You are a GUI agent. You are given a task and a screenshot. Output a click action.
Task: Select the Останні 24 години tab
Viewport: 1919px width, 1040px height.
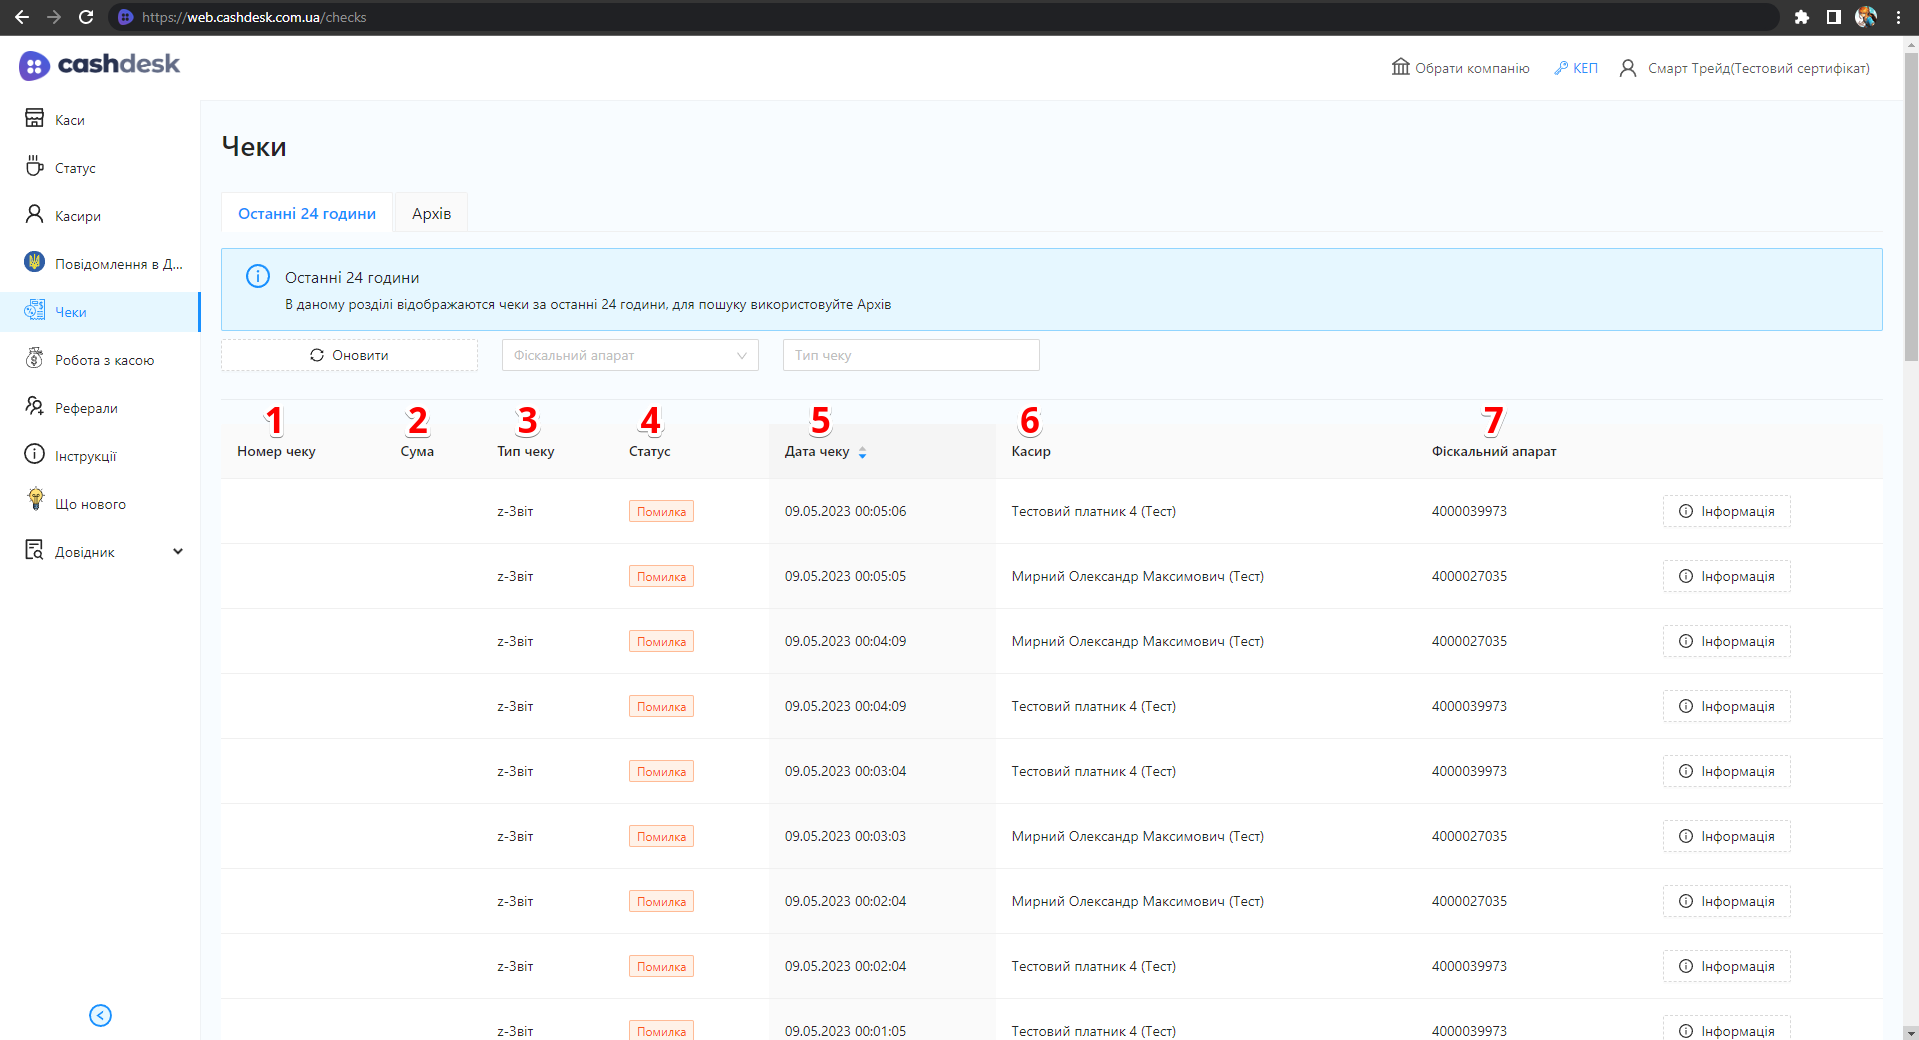click(306, 213)
